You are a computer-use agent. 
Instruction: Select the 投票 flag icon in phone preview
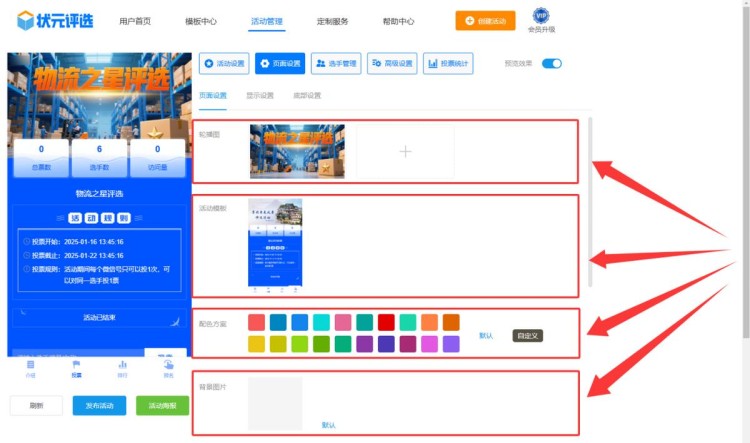point(76,366)
